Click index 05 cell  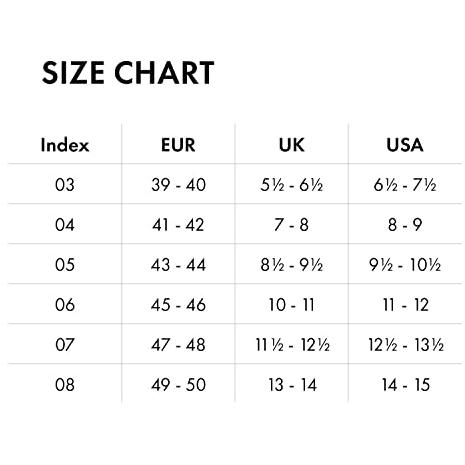point(65,265)
